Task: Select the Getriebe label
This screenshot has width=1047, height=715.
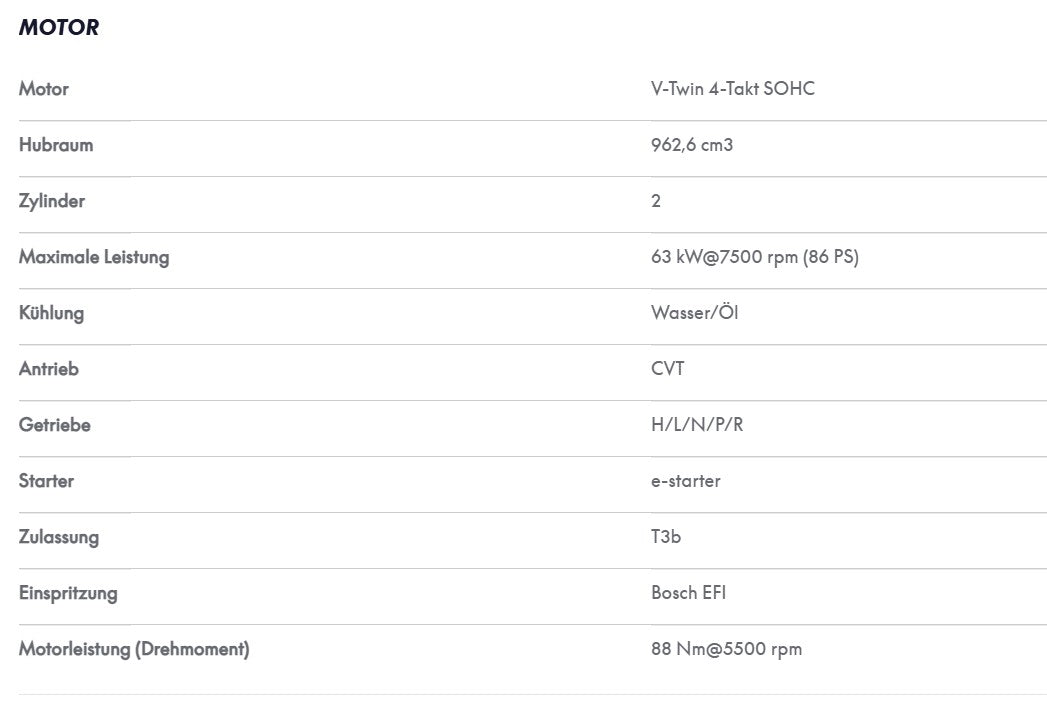Action: click(55, 425)
